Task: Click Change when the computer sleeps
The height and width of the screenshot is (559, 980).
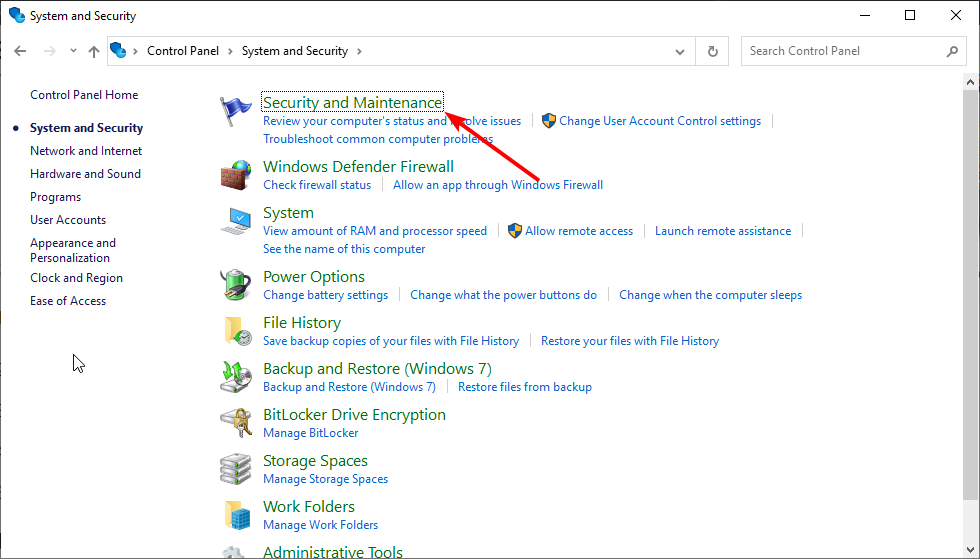Action: pyautogui.click(x=711, y=295)
